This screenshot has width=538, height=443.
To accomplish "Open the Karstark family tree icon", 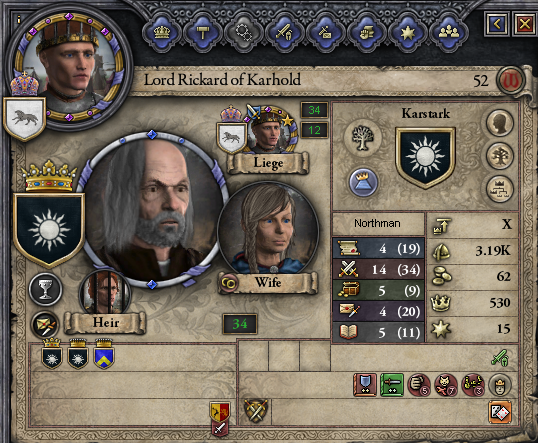I will click(363, 138).
